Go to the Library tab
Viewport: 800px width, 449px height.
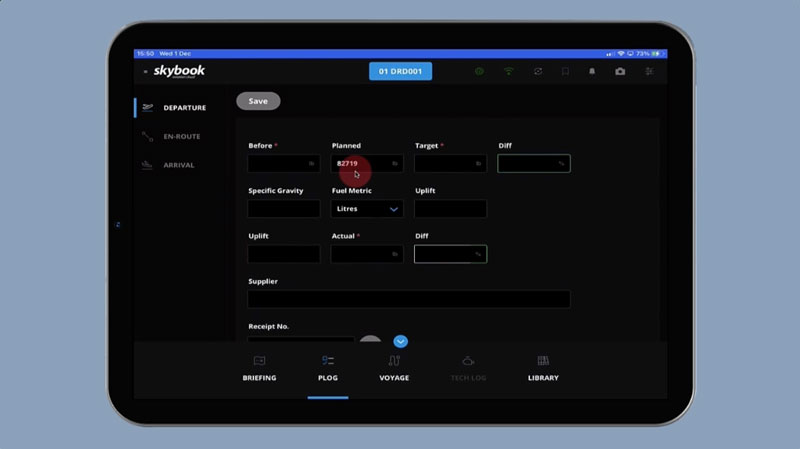pyautogui.click(x=543, y=368)
